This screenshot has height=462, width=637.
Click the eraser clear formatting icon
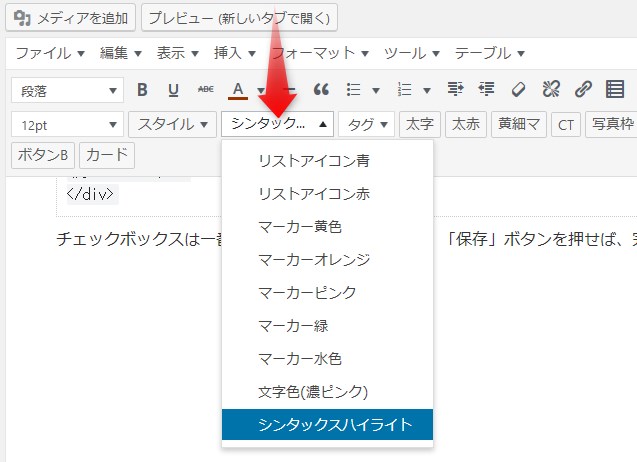(518, 90)
